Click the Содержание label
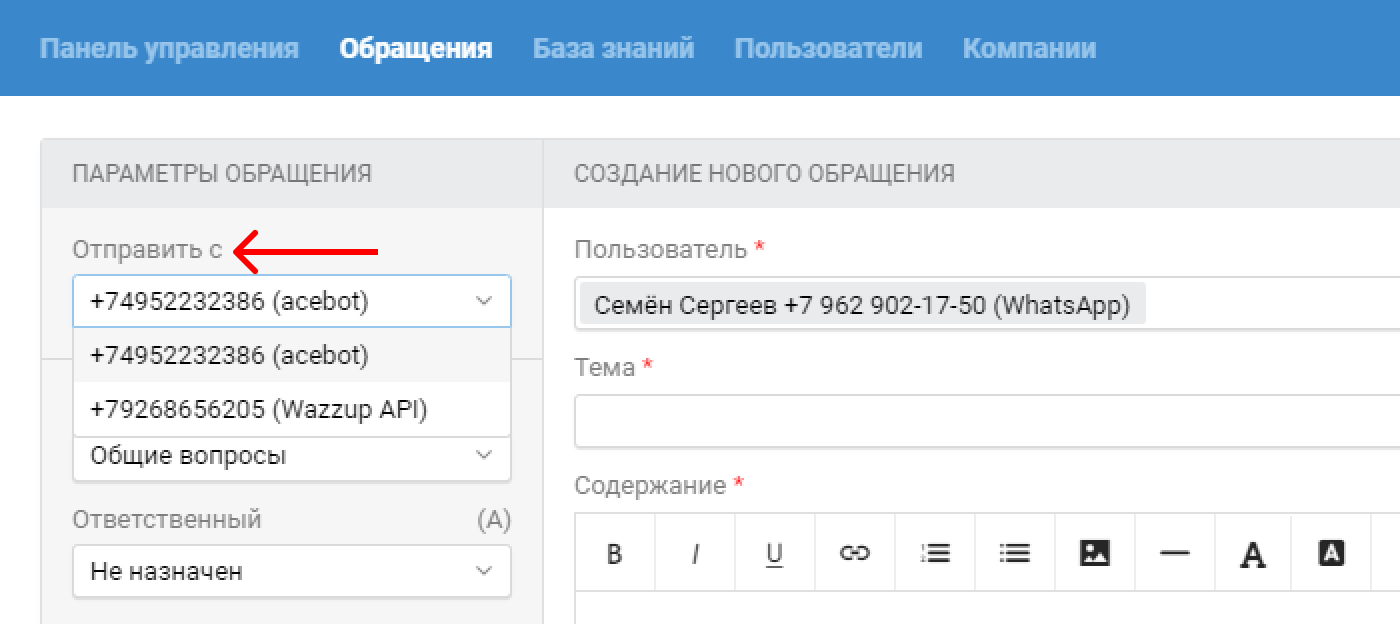This screenshot has height=624, width=1400. coord(650,486)
